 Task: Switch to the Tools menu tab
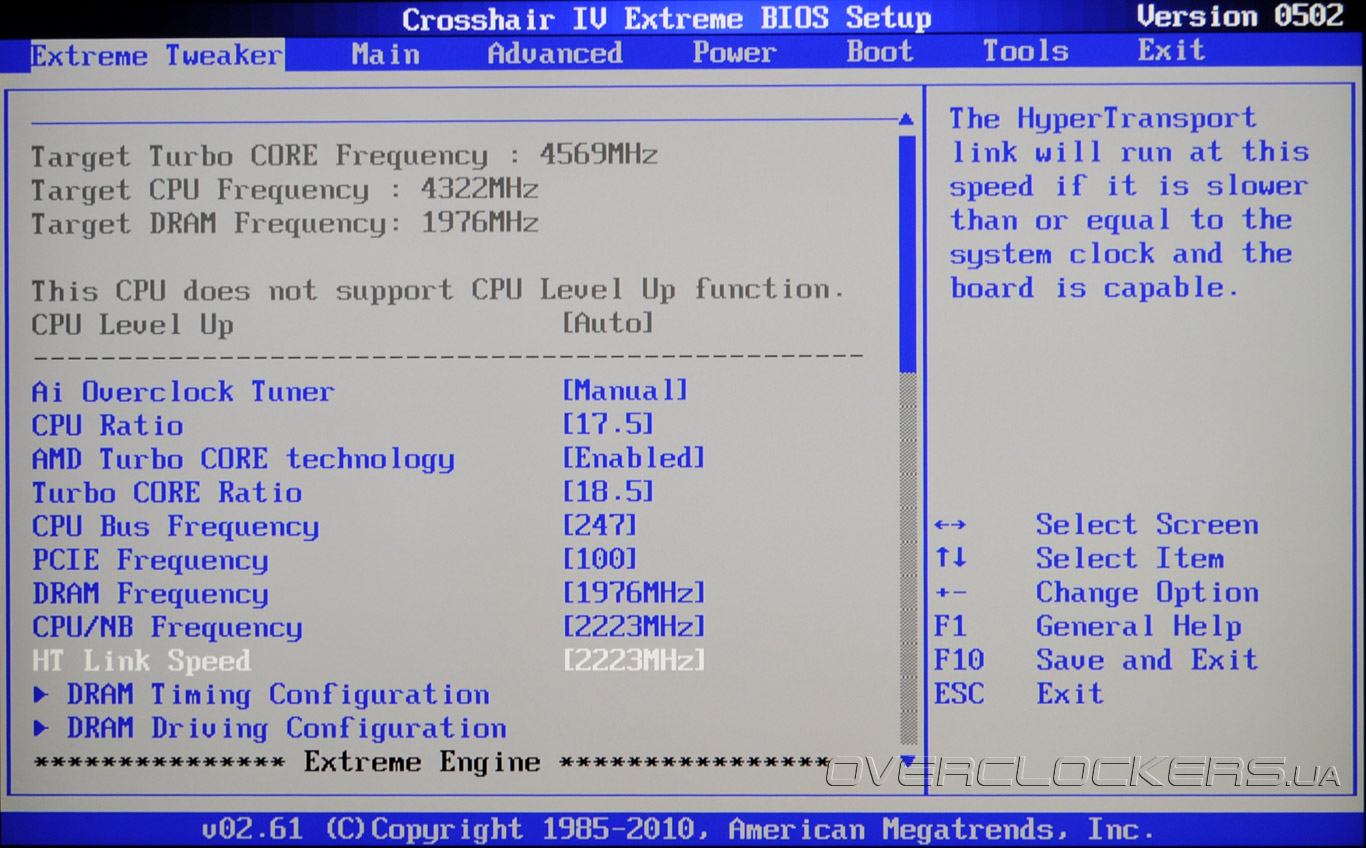pos(1026,51)
